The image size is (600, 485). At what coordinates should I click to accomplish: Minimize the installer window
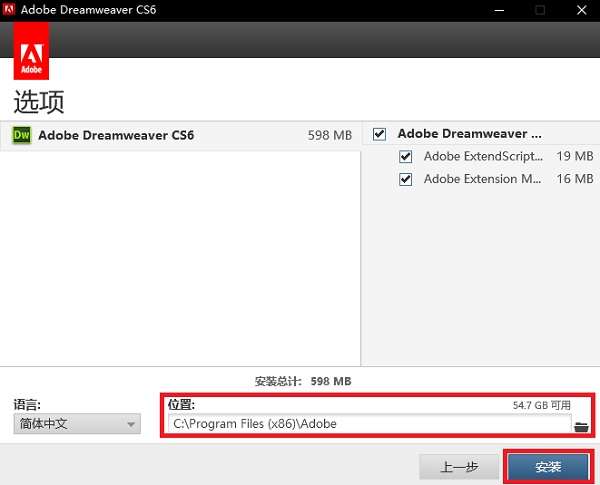tap(499, 10)
